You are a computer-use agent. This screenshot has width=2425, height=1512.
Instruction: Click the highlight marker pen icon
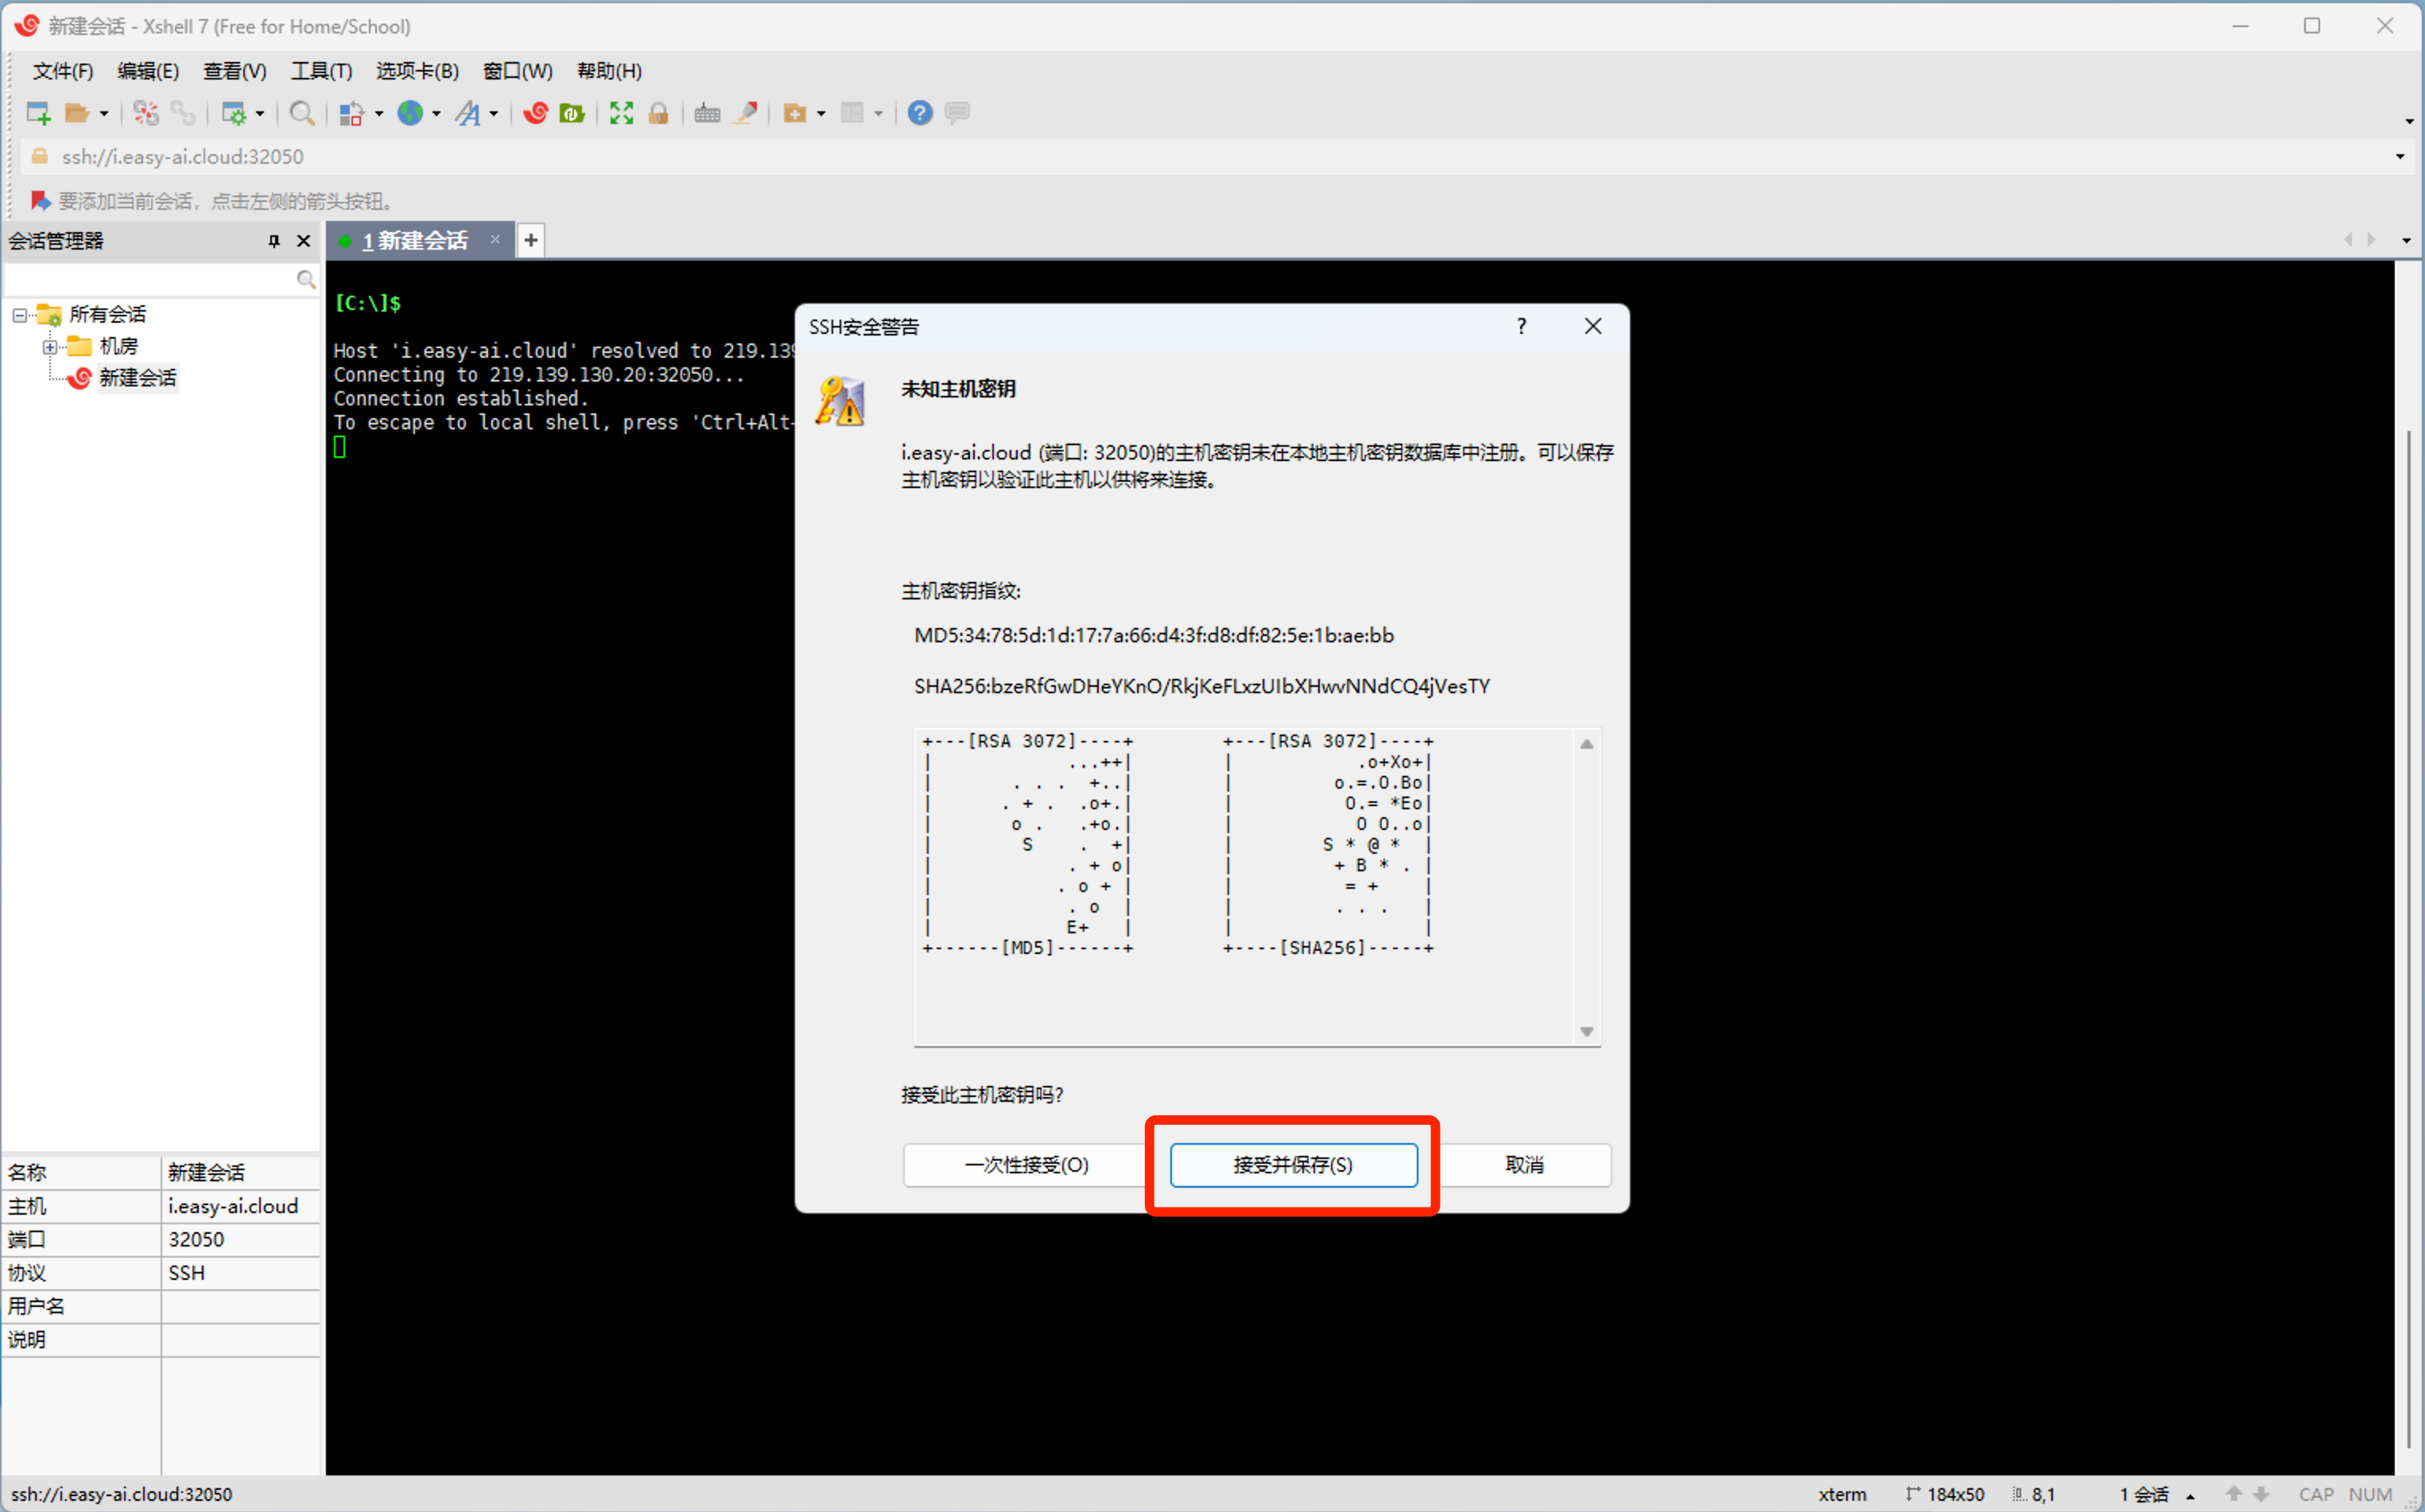(x=745, y=113)
